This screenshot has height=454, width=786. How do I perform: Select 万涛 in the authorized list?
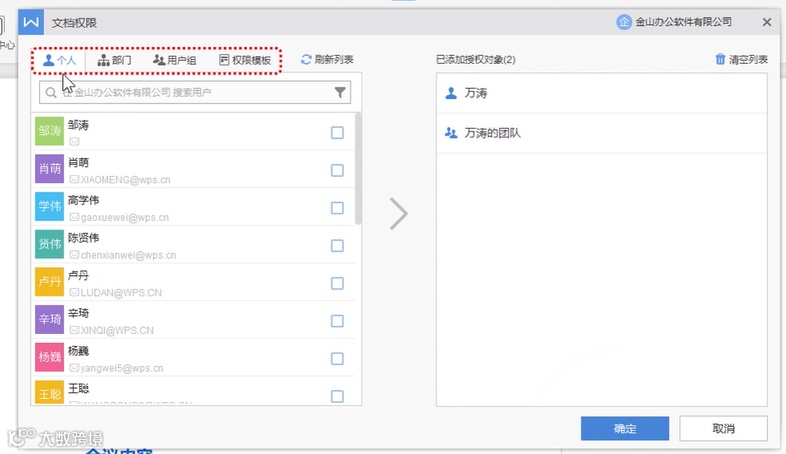(602, 93)
